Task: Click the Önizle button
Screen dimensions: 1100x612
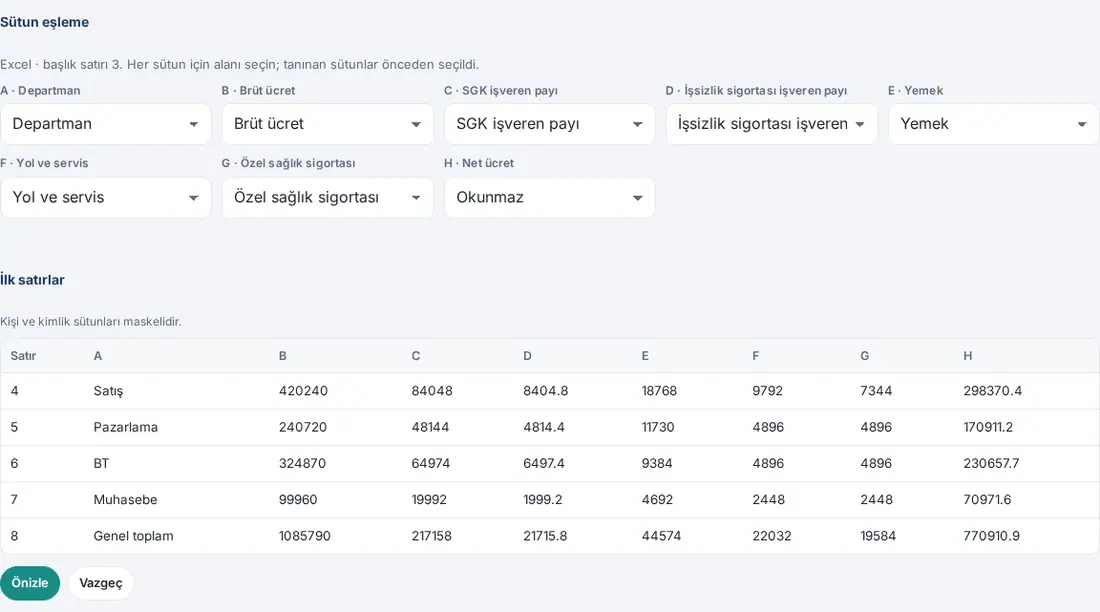Action: [30, 583]
